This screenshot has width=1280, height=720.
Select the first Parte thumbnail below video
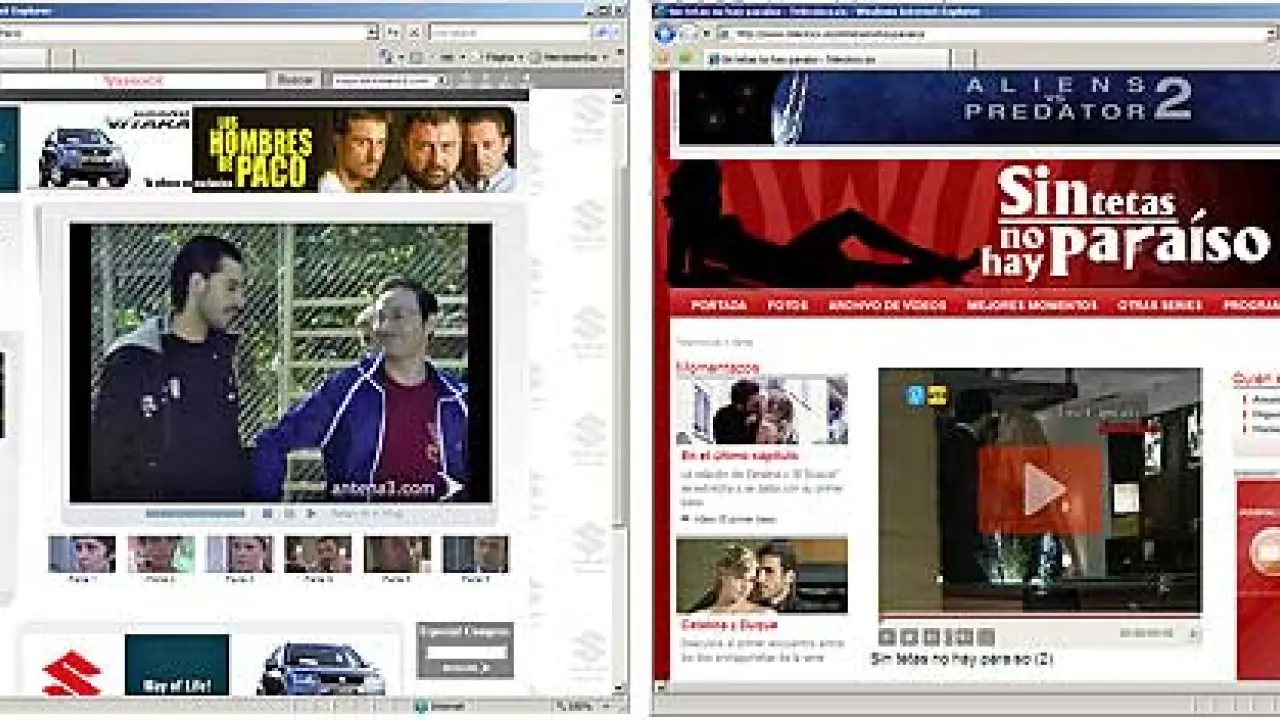click(x=82, y=554)
